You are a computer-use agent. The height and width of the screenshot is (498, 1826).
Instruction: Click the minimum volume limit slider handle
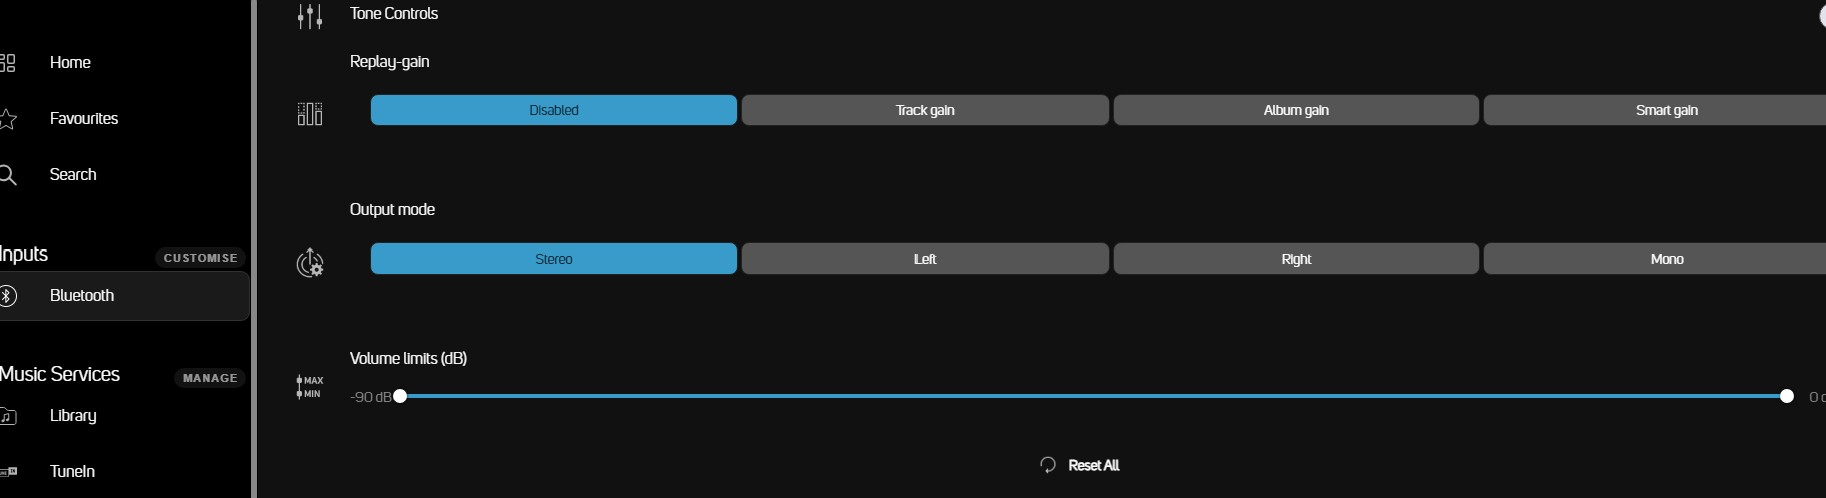click(400, 397)
